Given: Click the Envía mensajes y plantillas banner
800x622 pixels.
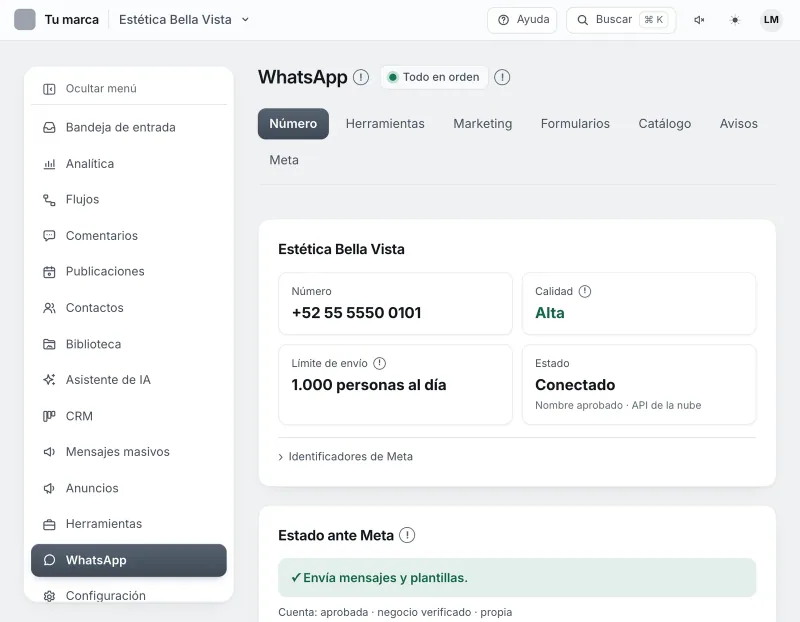Looking at the screenshot, I should coord(516,578).
